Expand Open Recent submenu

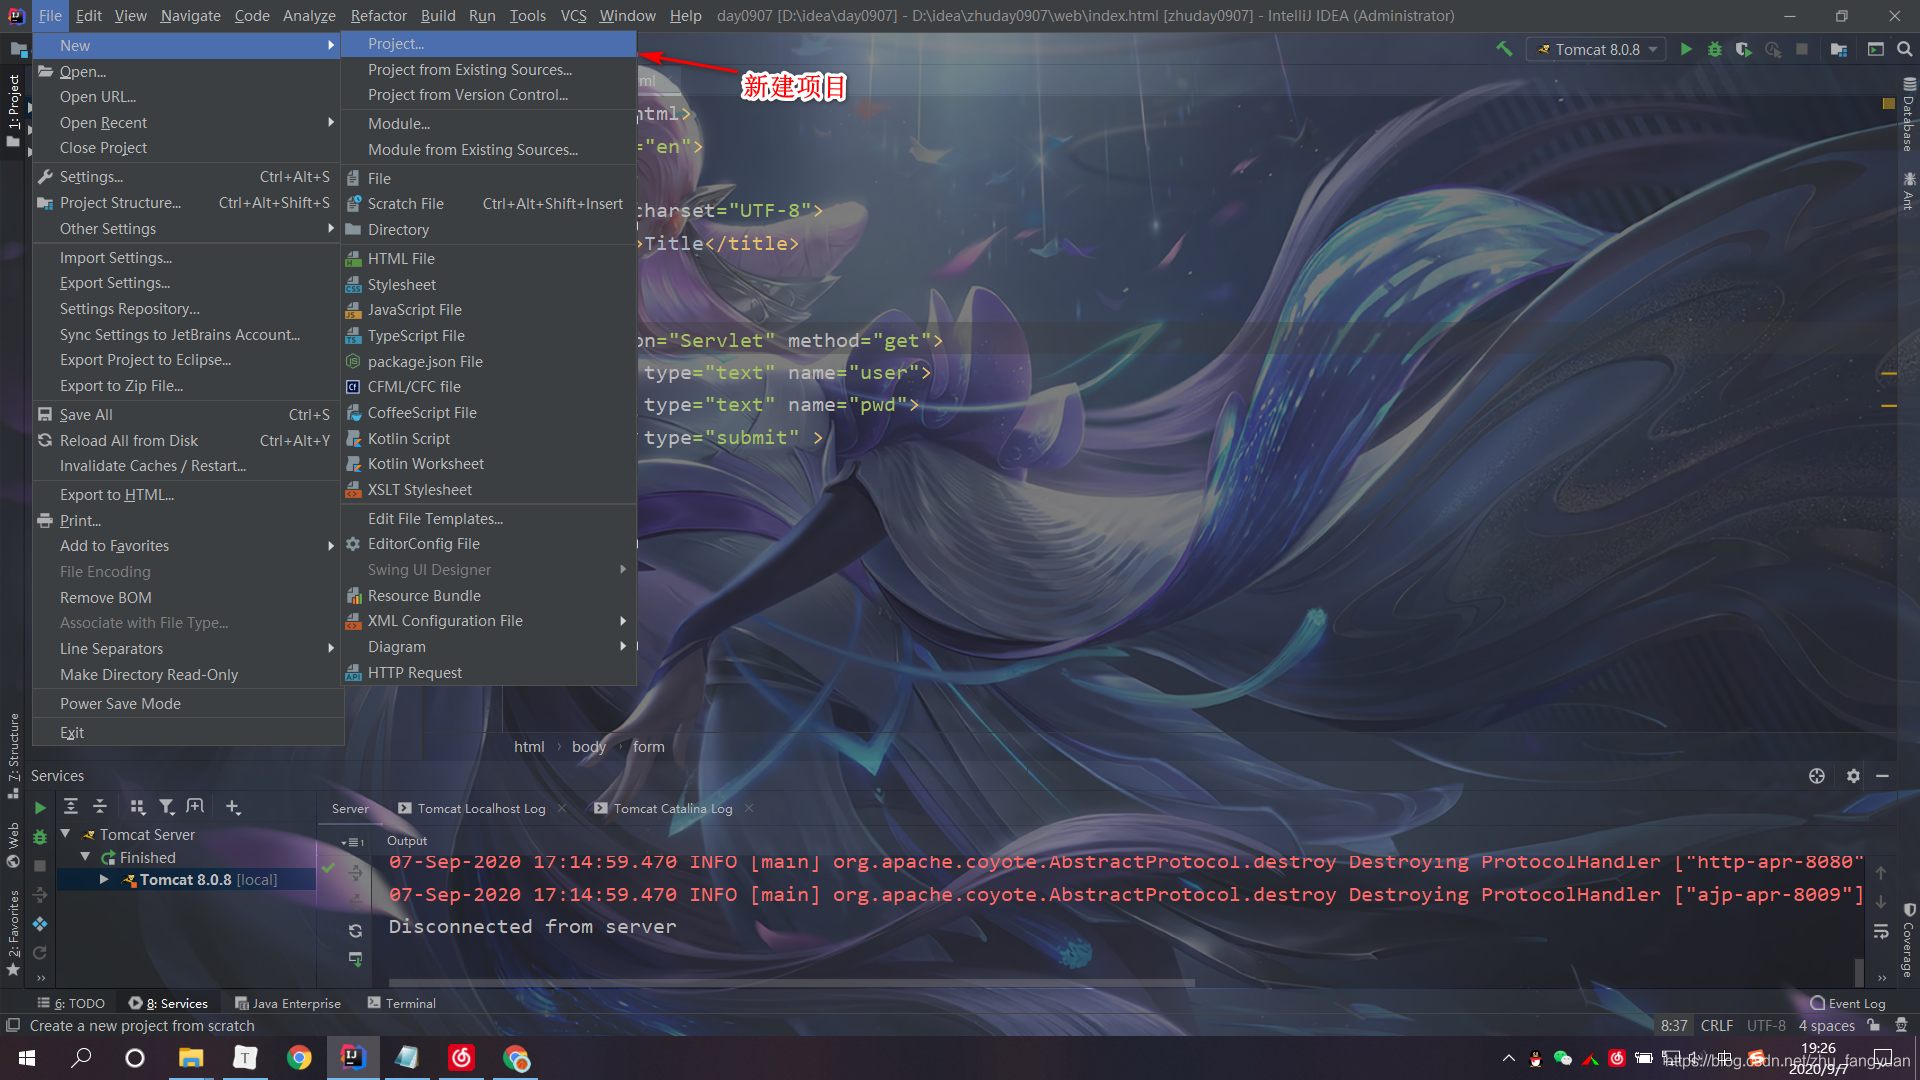click(x=188, y=123)
